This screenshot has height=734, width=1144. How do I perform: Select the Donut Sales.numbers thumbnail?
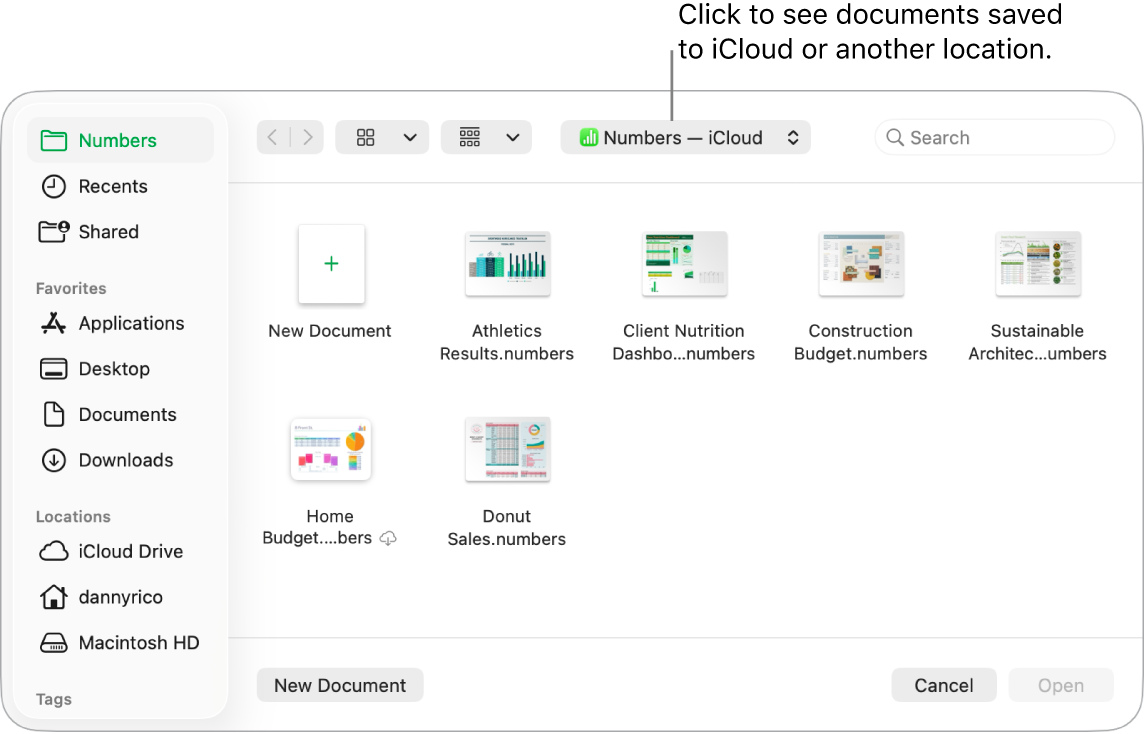pos(507,449)
